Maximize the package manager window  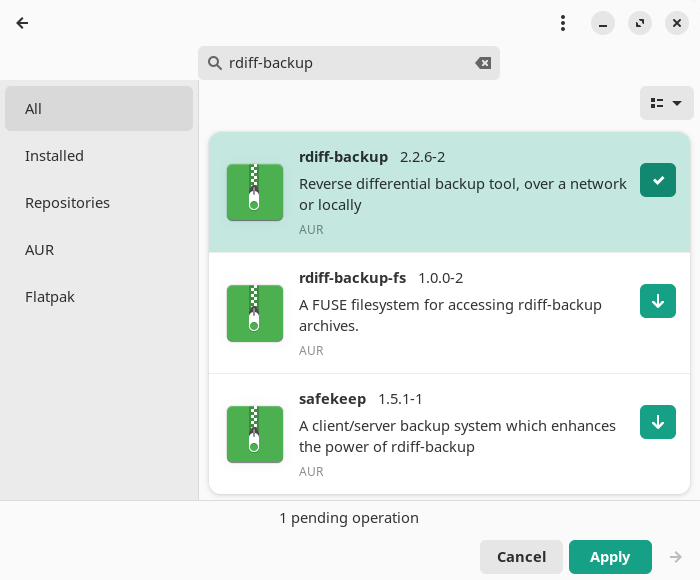coord(640,23)
